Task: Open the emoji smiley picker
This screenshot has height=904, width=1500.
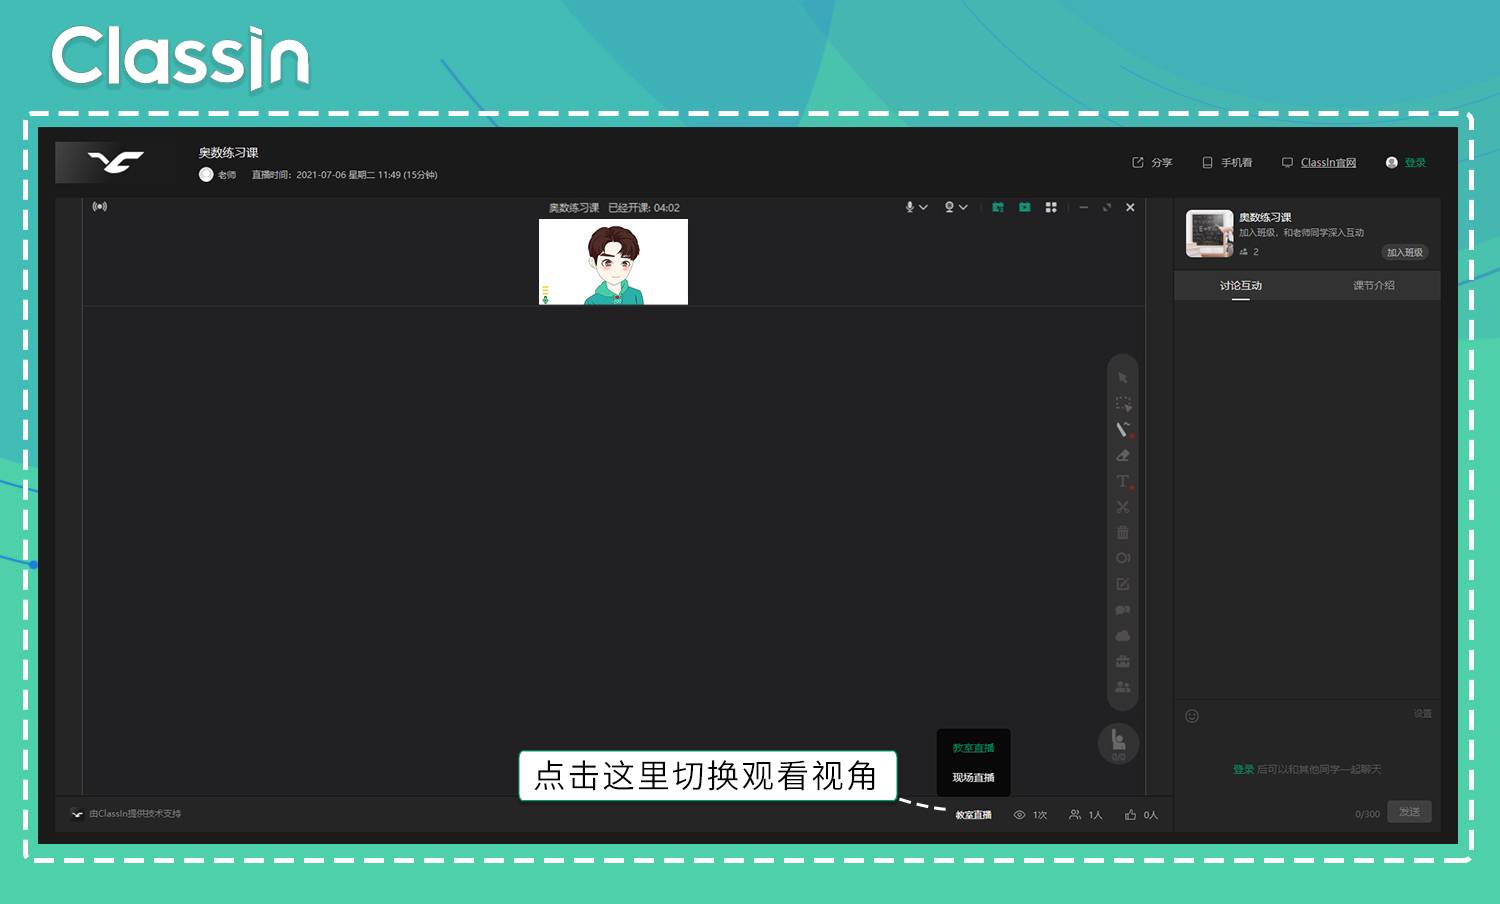Action: (x=1192, y=716)
